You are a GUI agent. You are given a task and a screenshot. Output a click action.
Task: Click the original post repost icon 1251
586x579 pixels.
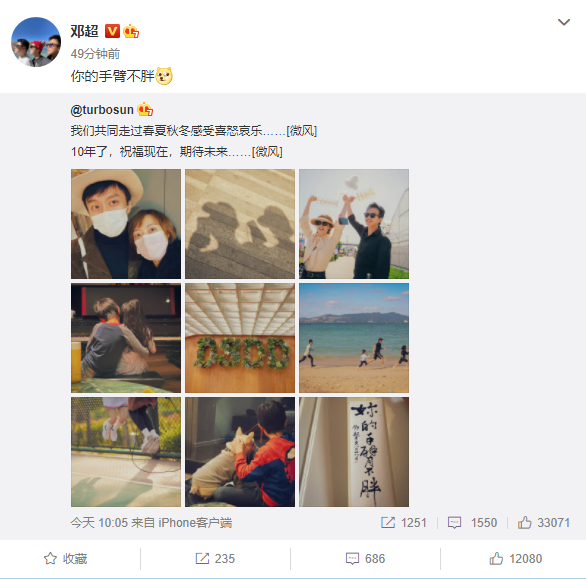click(x=404, y=523)
